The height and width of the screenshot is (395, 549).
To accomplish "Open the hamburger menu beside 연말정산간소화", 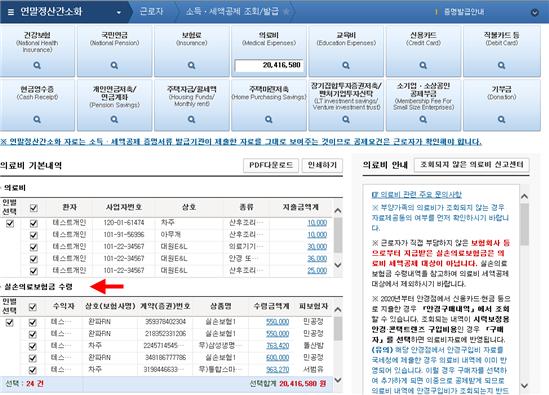I will coord(11,12).
